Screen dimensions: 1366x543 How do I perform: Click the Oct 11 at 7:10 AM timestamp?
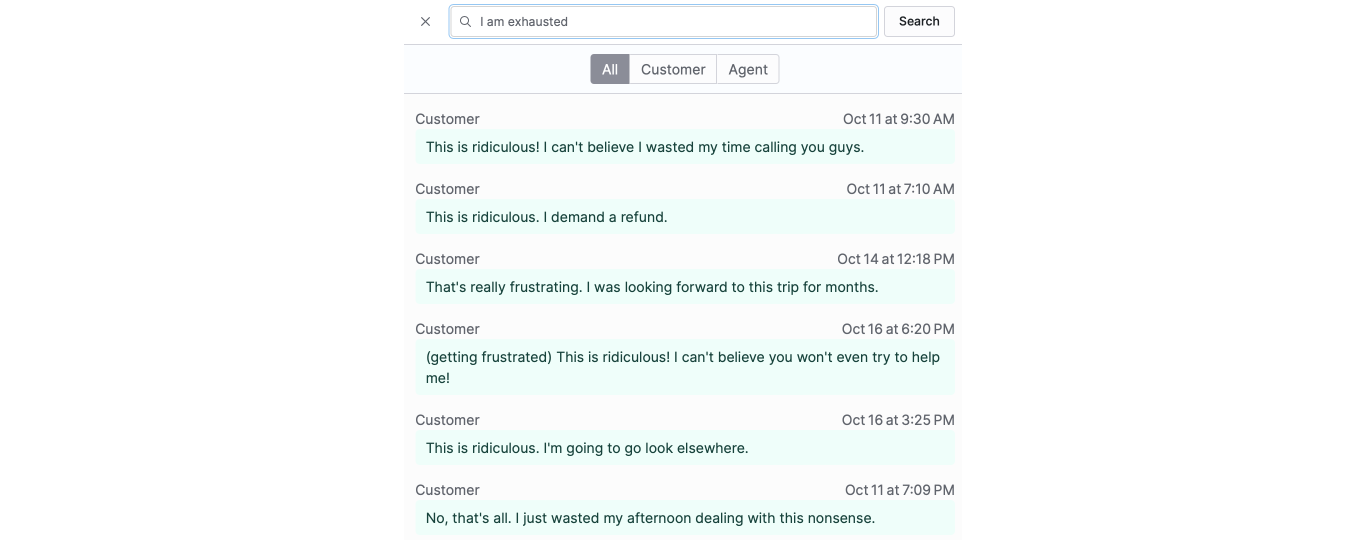900,189
